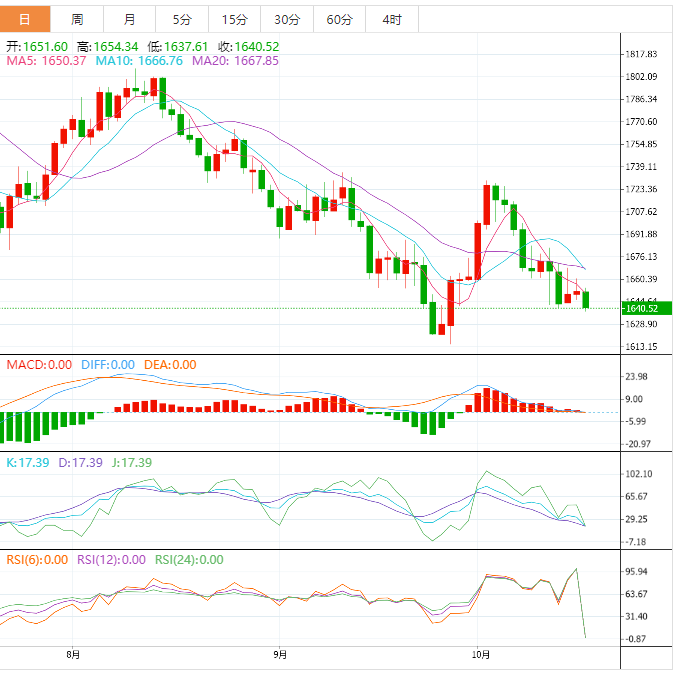Viewport: 677px width, 676px height.
Task: Switch to the 4时 timeframe tab
Action: tap(392, 19)
